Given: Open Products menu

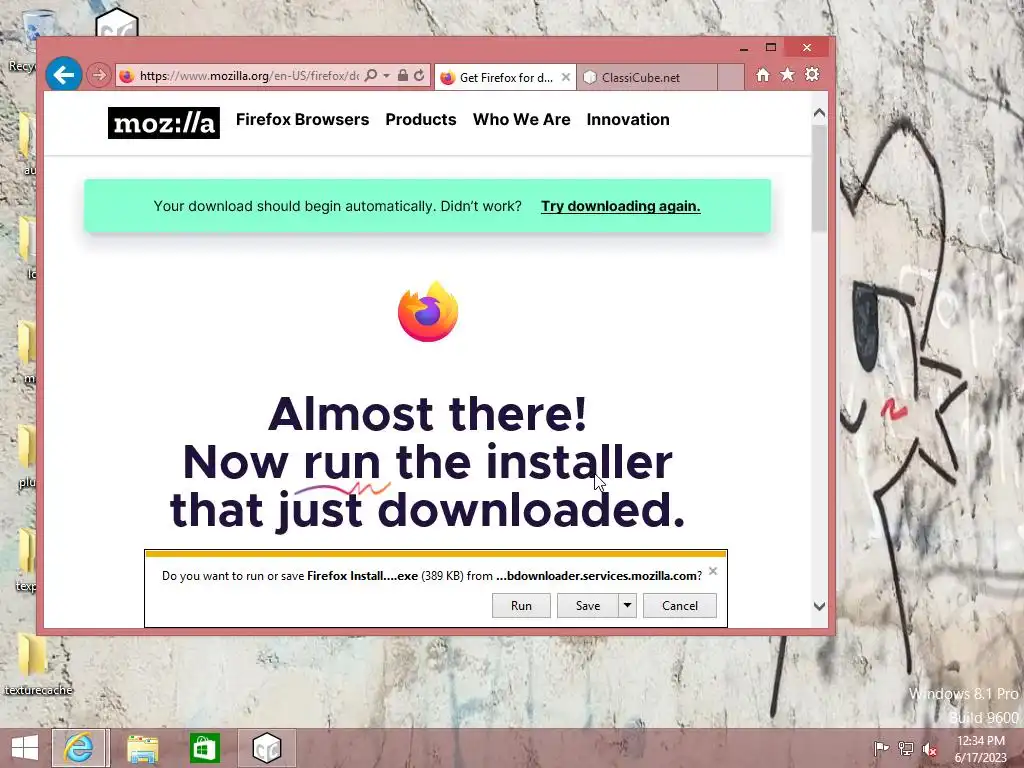Looking at the screenshot, I should point(421,120).
